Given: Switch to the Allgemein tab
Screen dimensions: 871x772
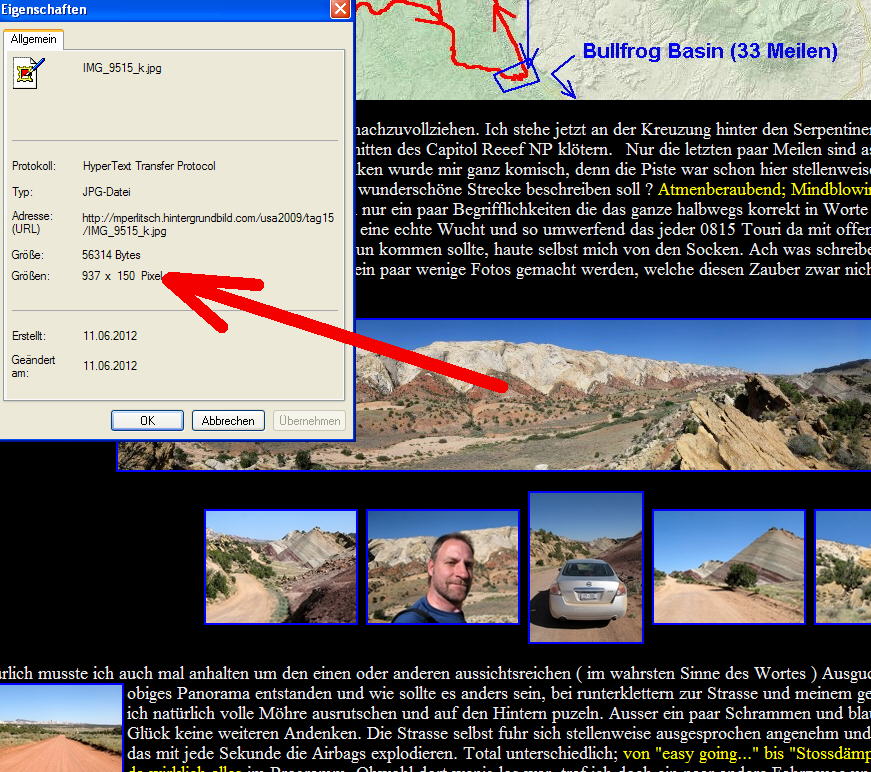Looking at the screenshot, I should coord(34,39).
